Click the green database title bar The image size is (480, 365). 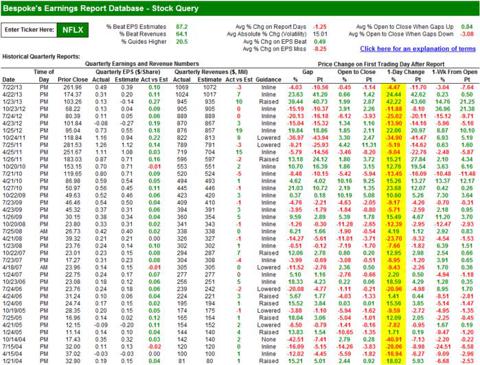240,8
